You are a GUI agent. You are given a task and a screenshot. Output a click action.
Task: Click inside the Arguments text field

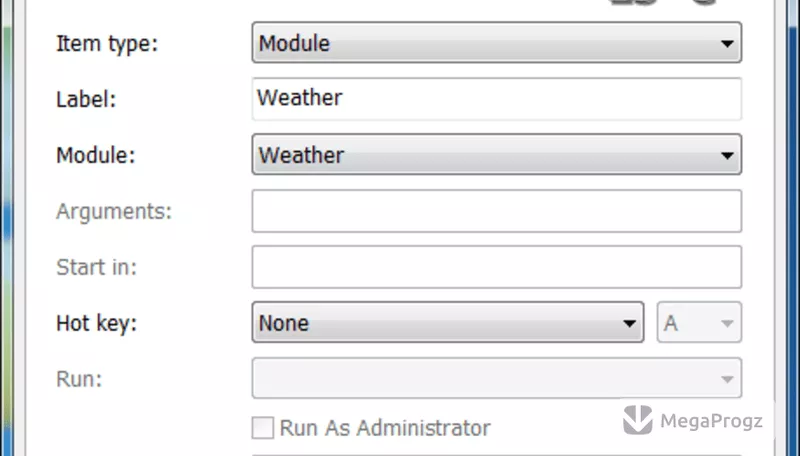(x=496, y=211)
